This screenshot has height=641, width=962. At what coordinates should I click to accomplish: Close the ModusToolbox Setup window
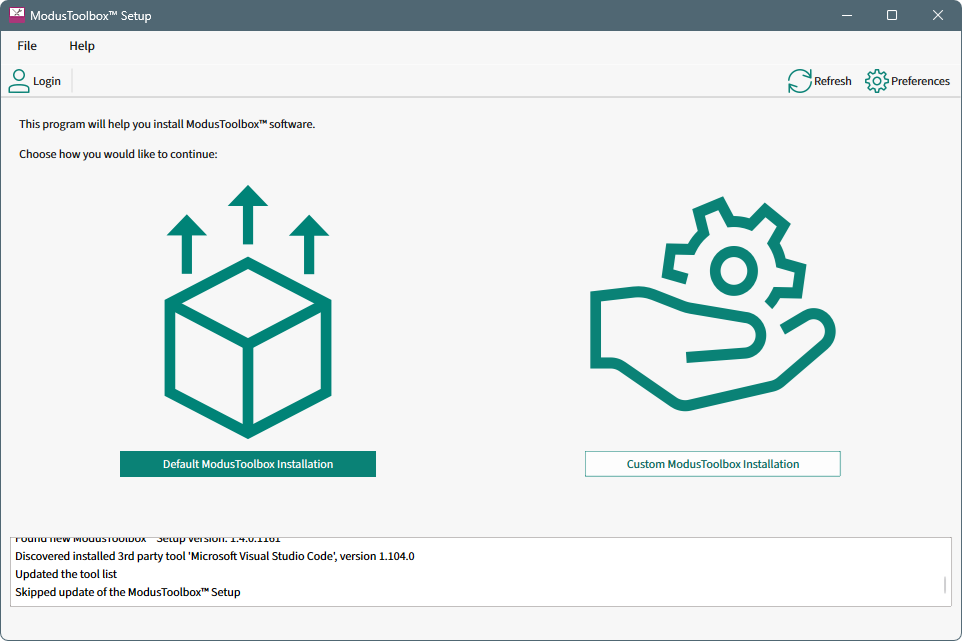(x=938, y=16)
